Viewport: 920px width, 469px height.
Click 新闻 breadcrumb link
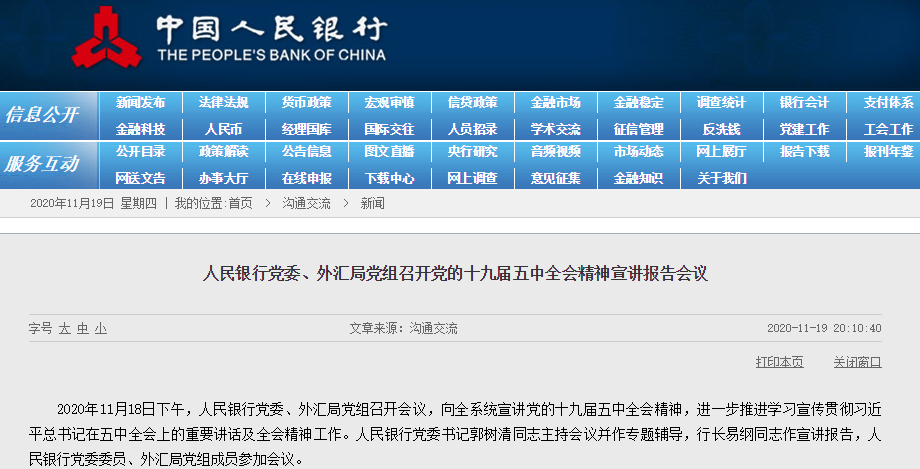pos(373,204)
